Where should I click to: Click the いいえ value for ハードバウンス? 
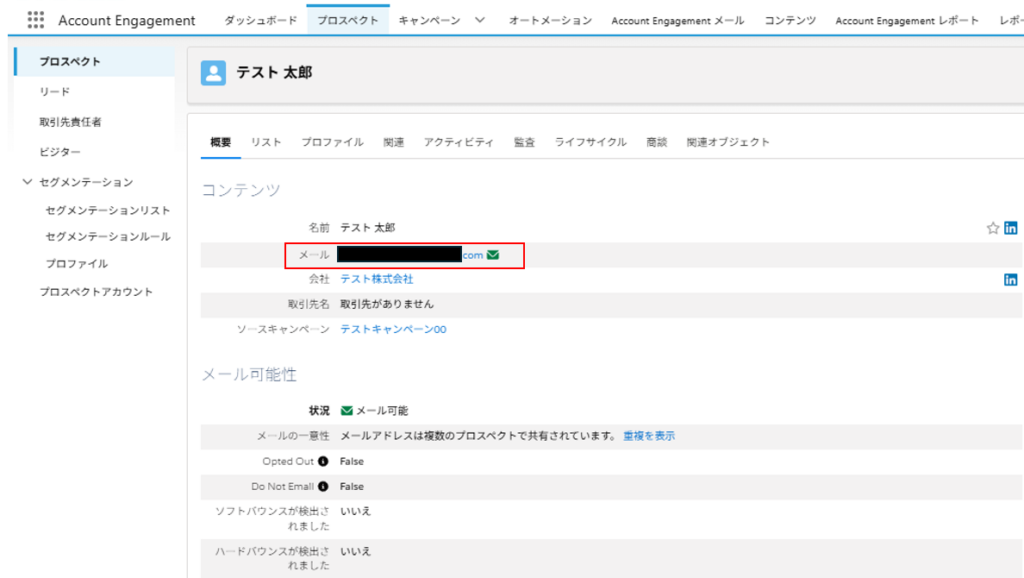point(355,551)
